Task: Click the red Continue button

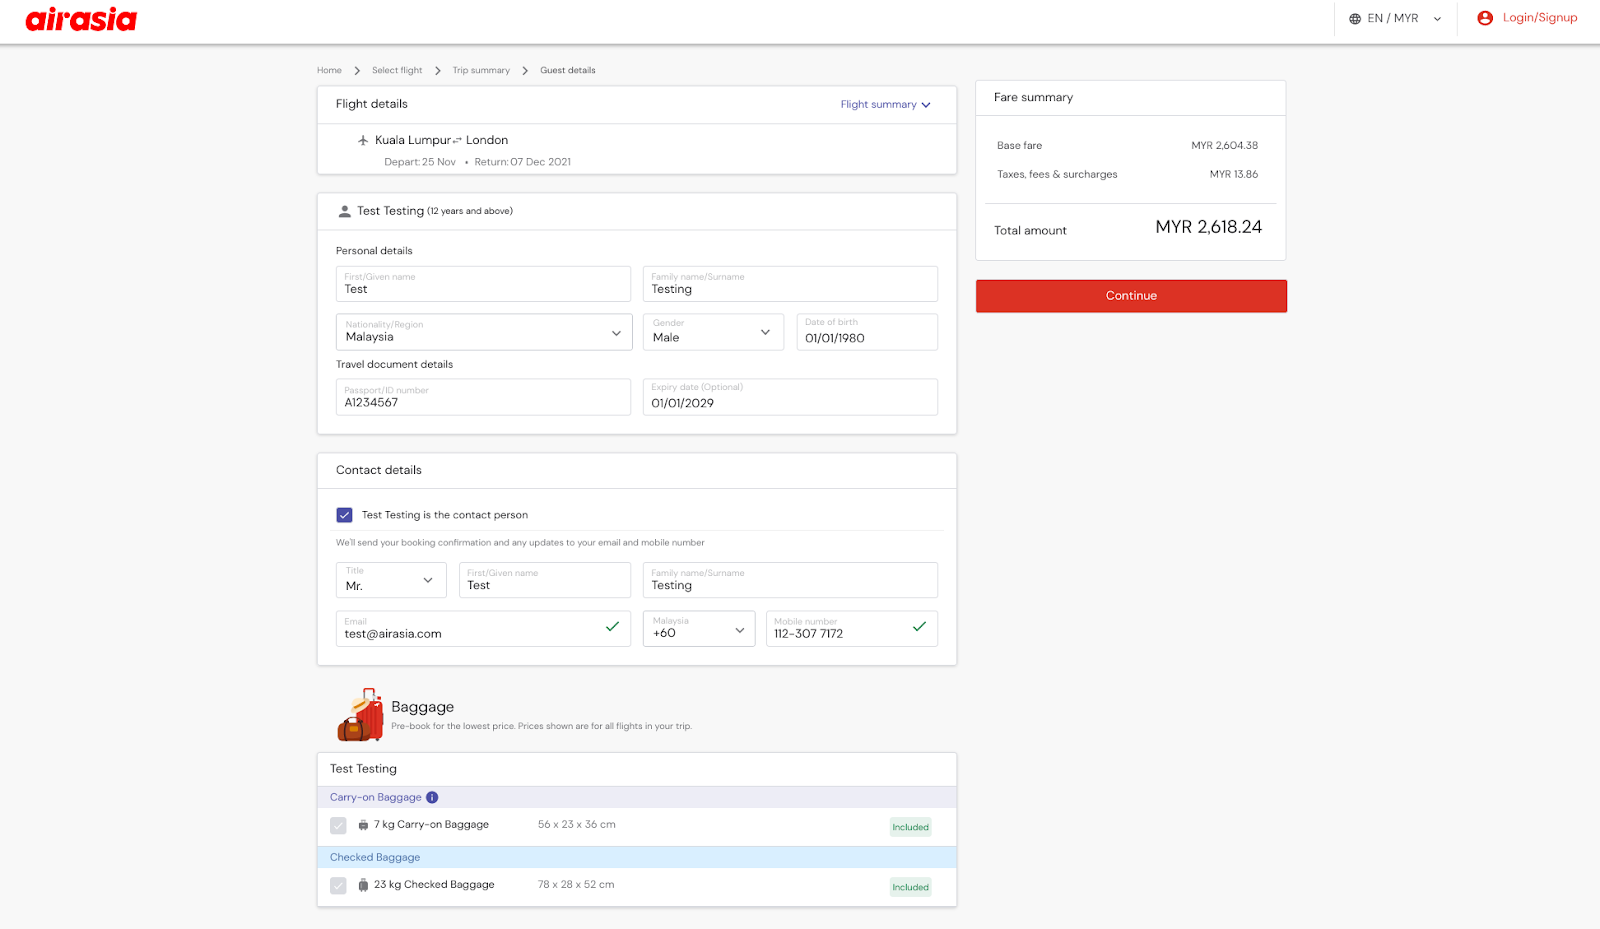Action: click(x=1131, y=296)
